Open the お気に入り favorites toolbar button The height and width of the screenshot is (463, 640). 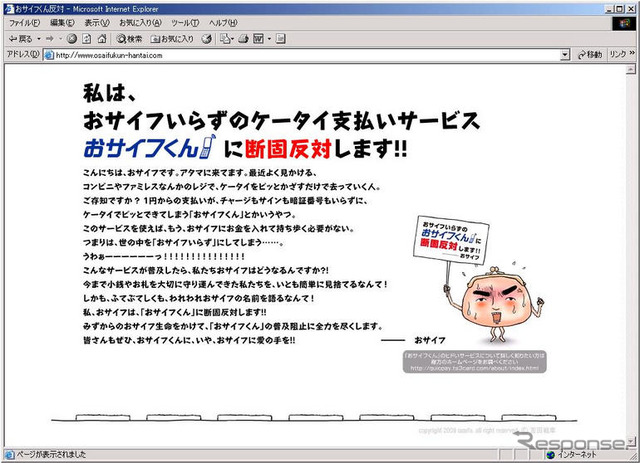172,39
